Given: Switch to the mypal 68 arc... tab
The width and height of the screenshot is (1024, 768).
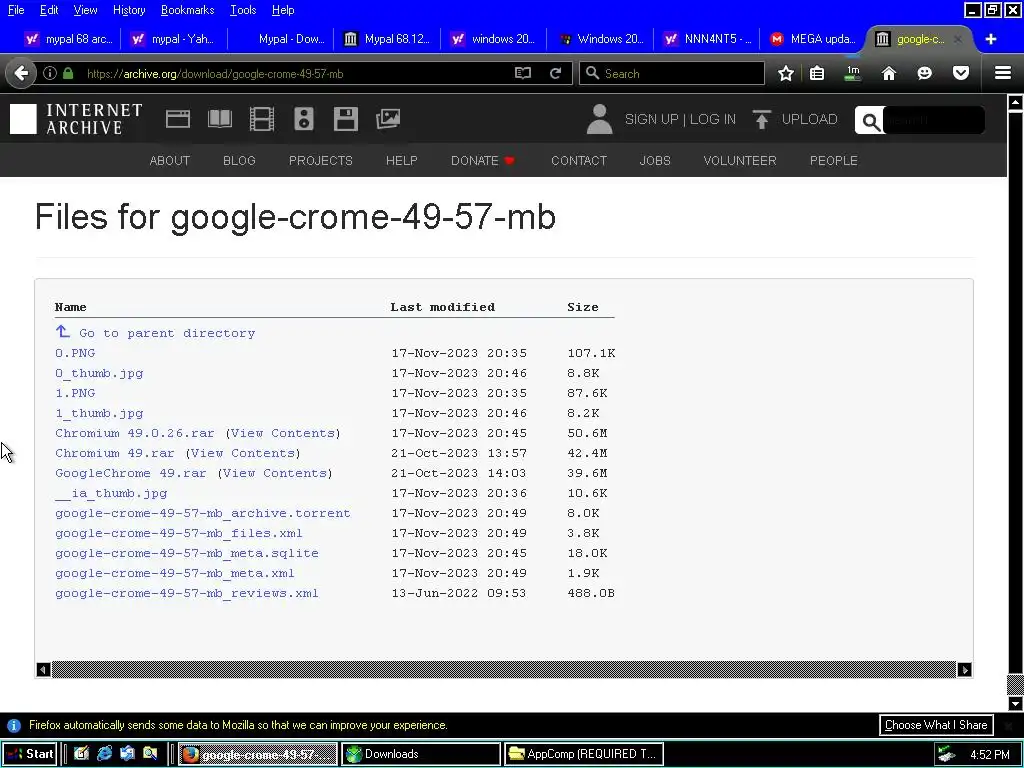Looking at the screenshot, I should point(69,39).
